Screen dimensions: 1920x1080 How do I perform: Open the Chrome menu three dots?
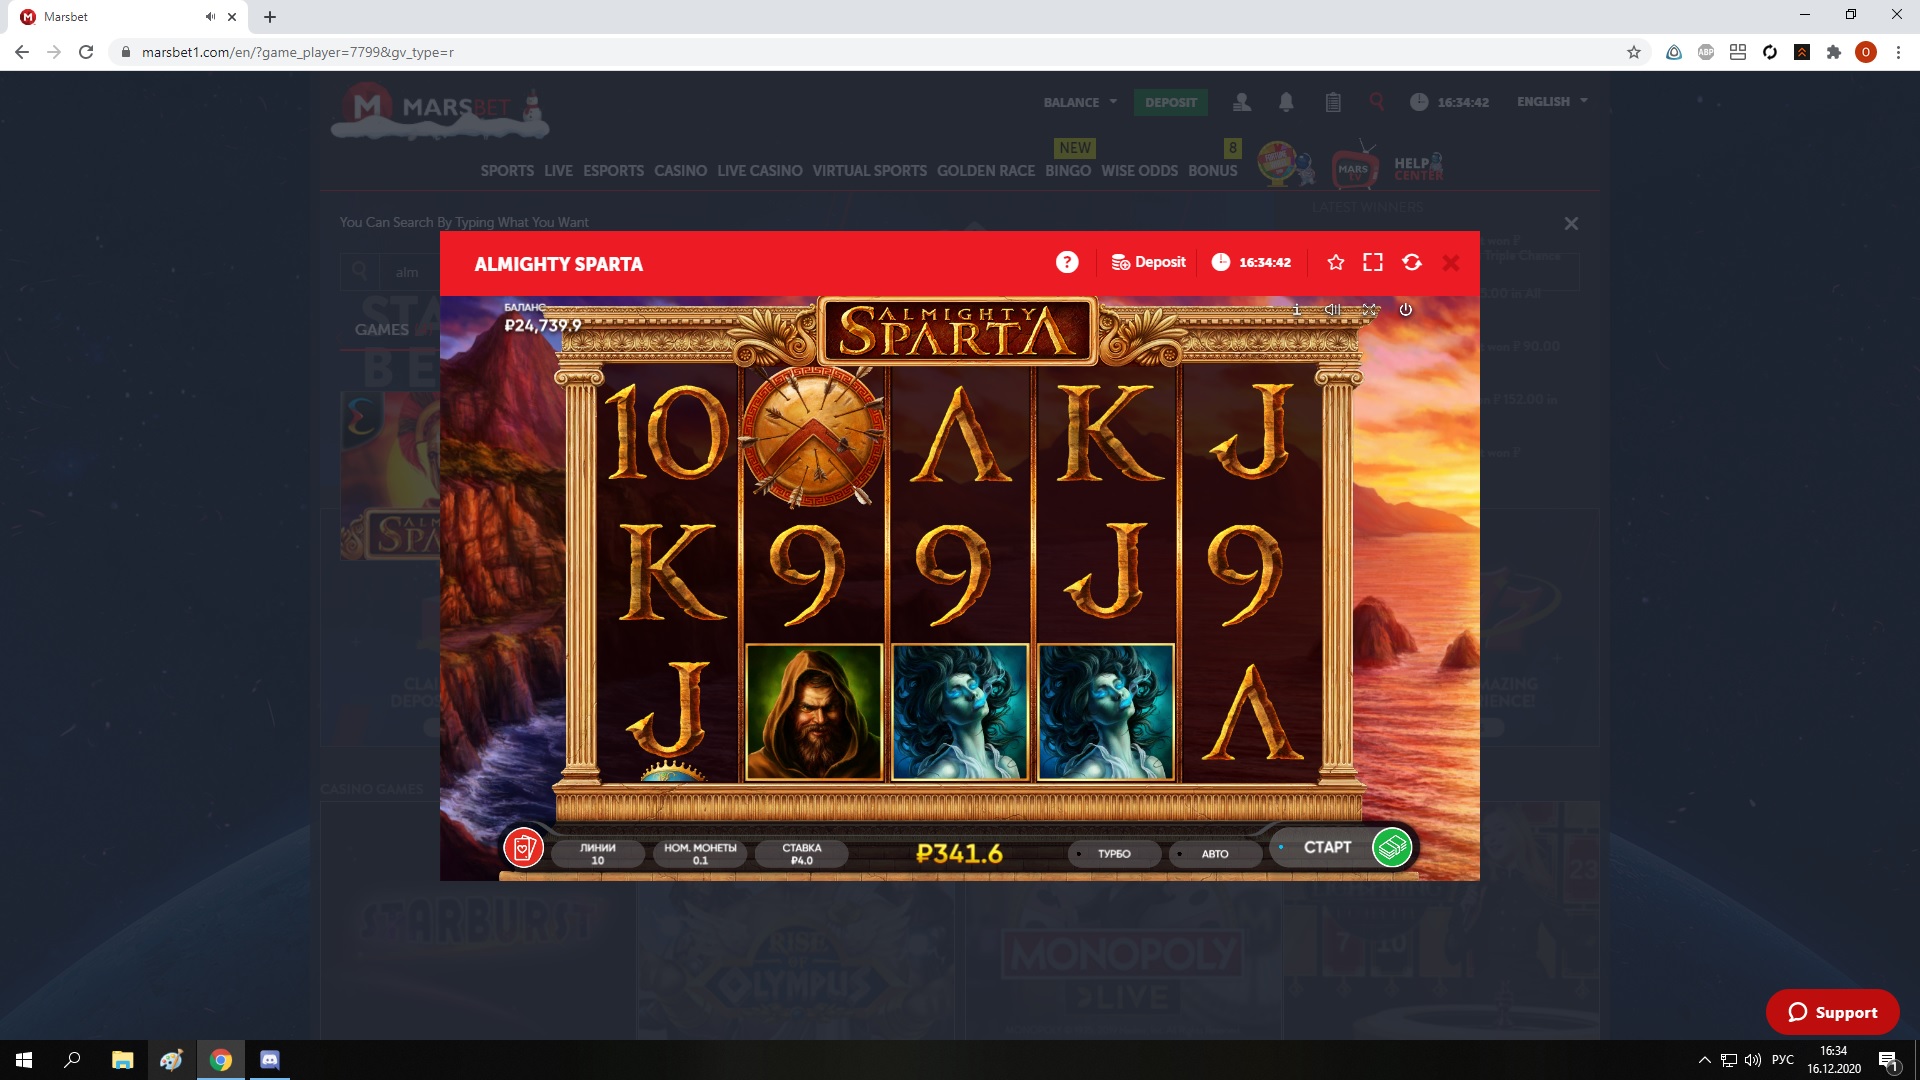coord(1898,52)
